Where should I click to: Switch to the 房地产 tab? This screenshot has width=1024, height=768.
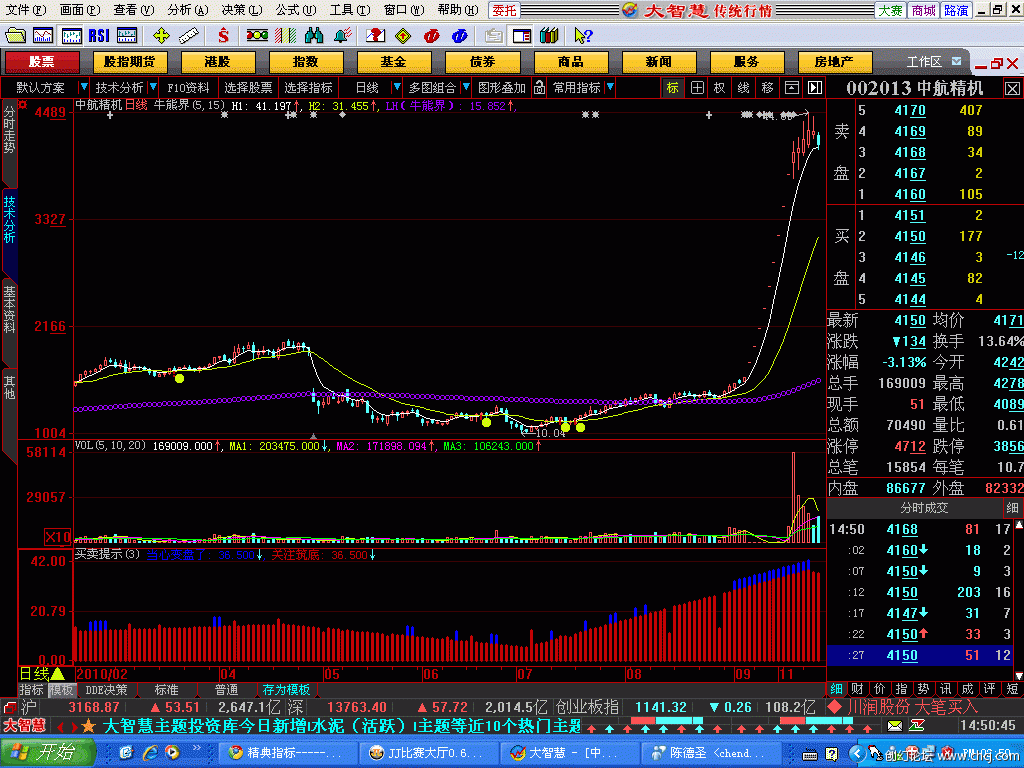tap(835, 62)
